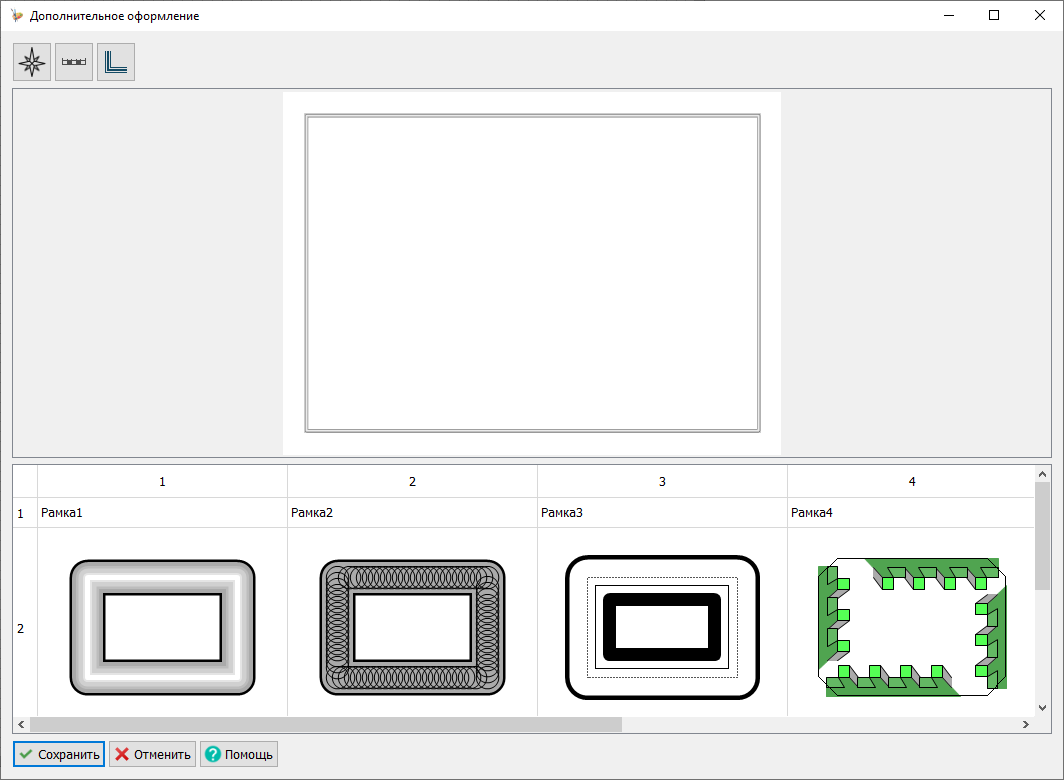1064x780 pixels.
Task: Select the green blocks frame thumbnail
Action: pos(911,625)
